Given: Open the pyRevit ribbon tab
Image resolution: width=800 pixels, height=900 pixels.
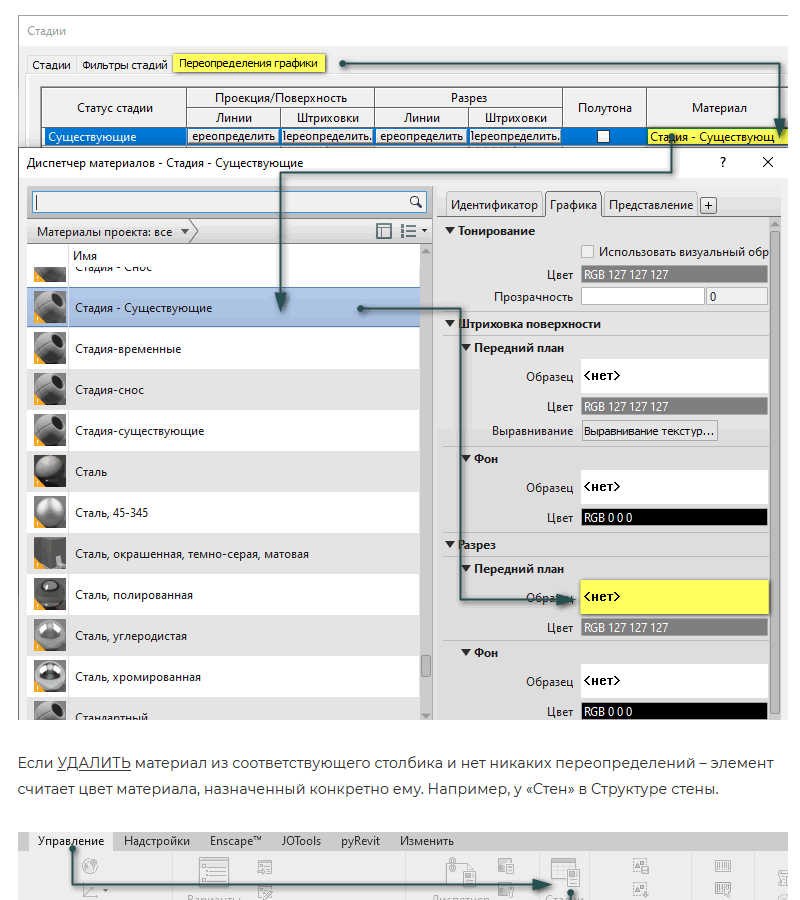Looking at the screenshot, I should [x=360, y=841].
